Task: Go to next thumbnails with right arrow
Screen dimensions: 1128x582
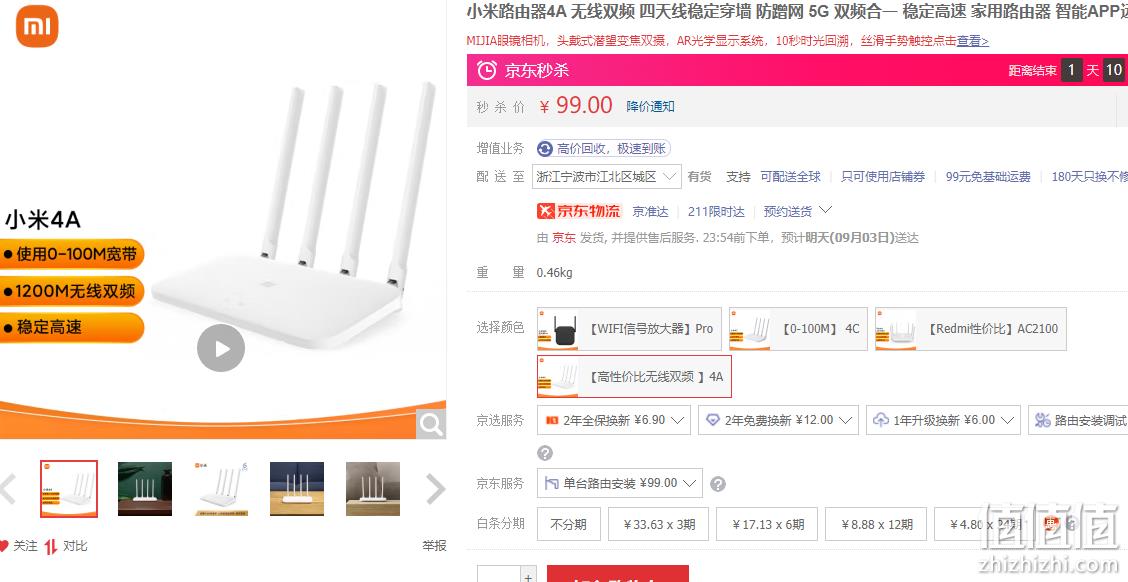Action: pyautogui.click(x=436, y=489)
